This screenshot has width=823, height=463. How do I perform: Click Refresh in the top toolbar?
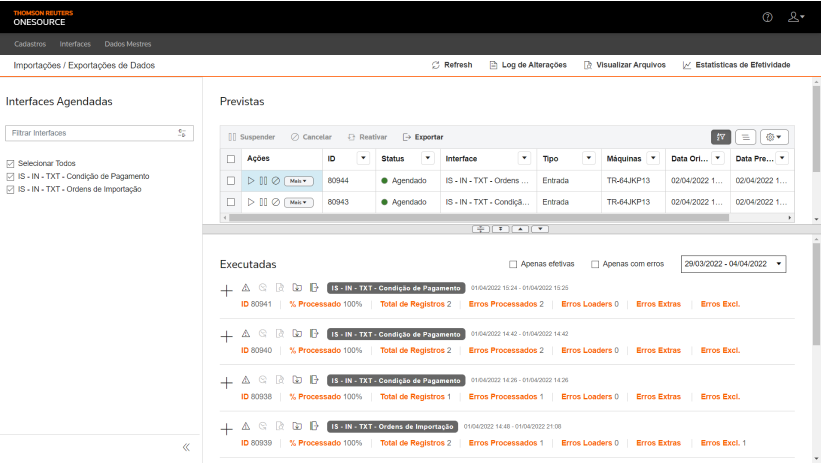pos(452,65)
